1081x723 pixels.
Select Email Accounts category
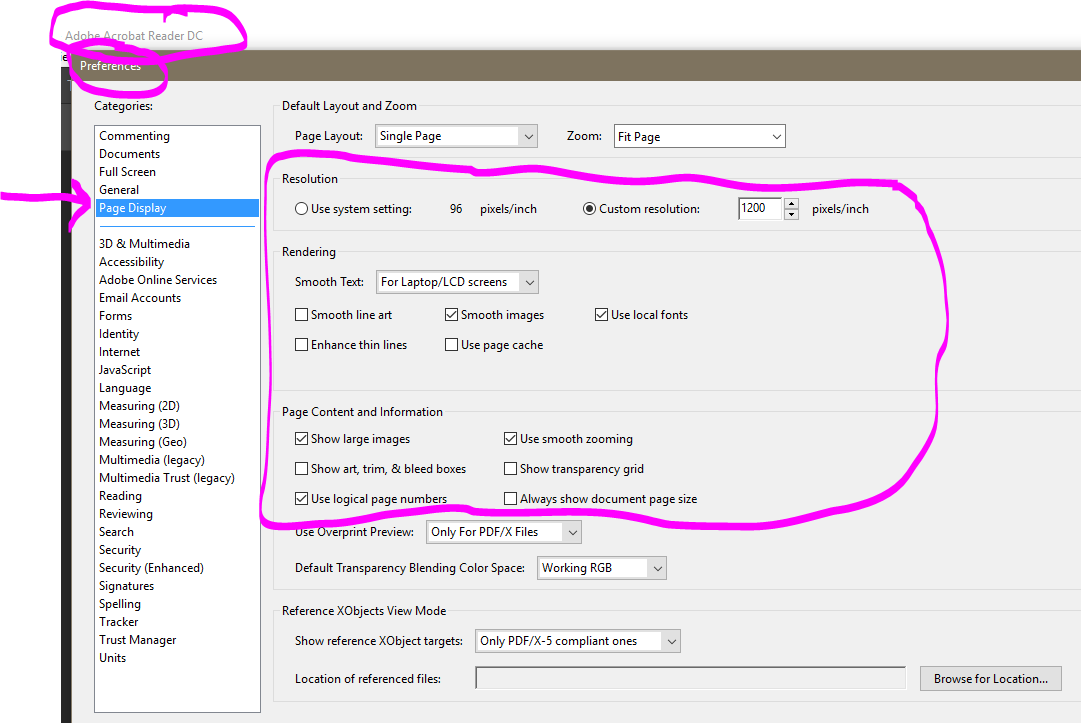(x=140, y=298)
